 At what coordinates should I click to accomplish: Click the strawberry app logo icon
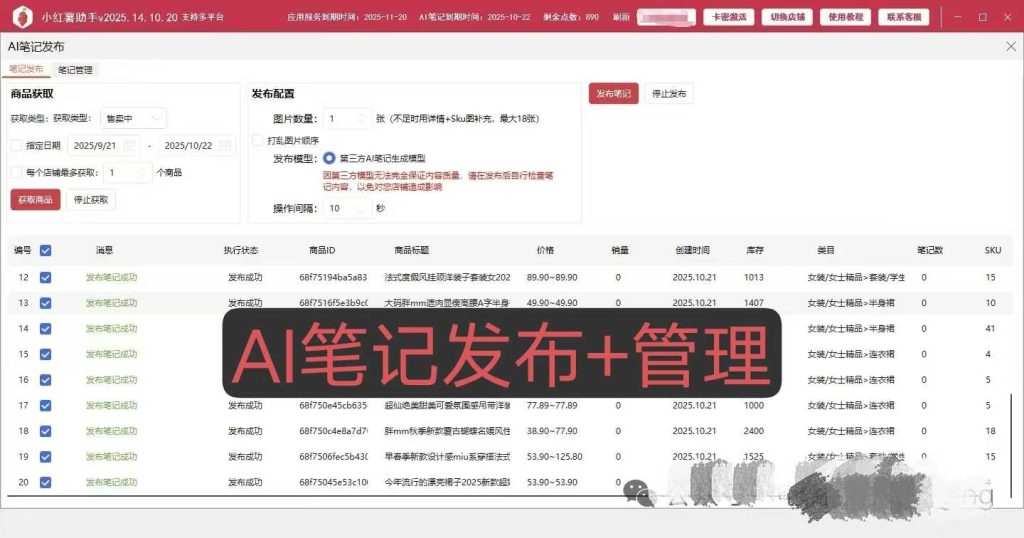[x=23, y=16]
